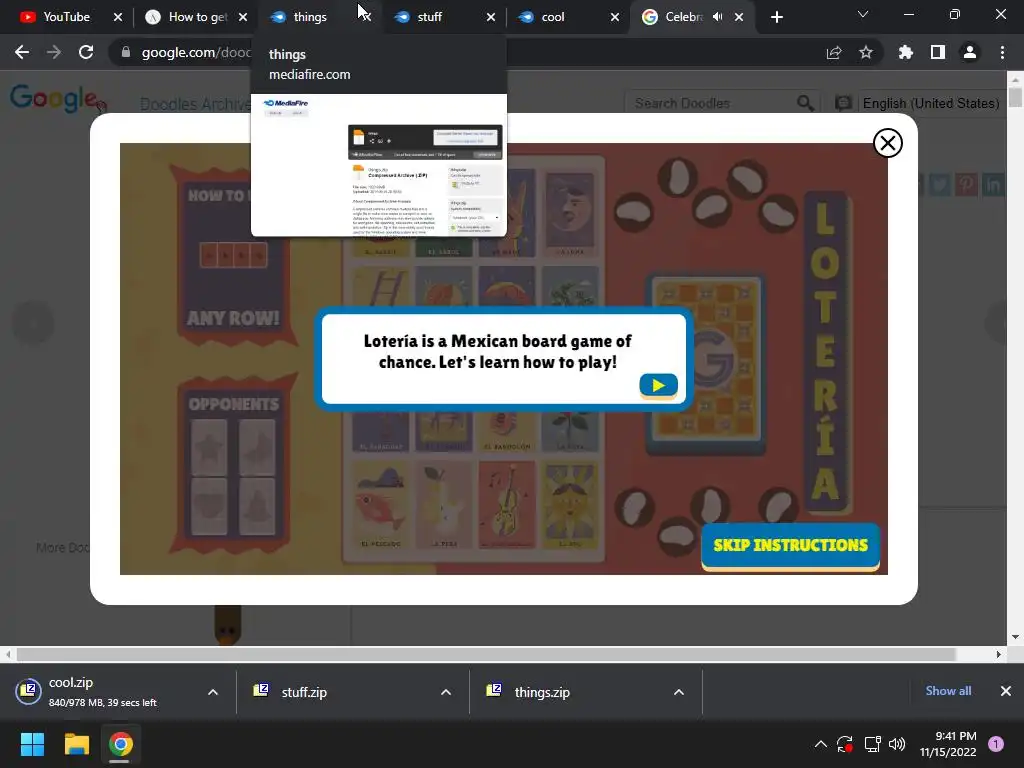
Task: Open the volume speaker tray icon
Action: point(897,744)
